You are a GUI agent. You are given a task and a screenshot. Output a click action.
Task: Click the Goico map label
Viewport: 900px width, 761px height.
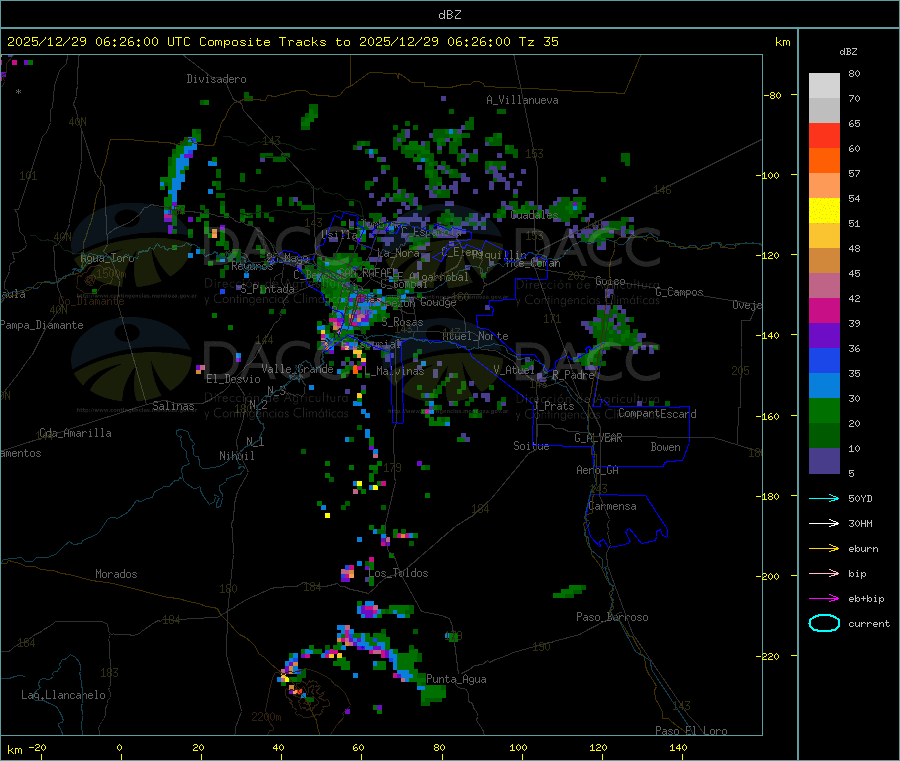(x=610, y=281)
